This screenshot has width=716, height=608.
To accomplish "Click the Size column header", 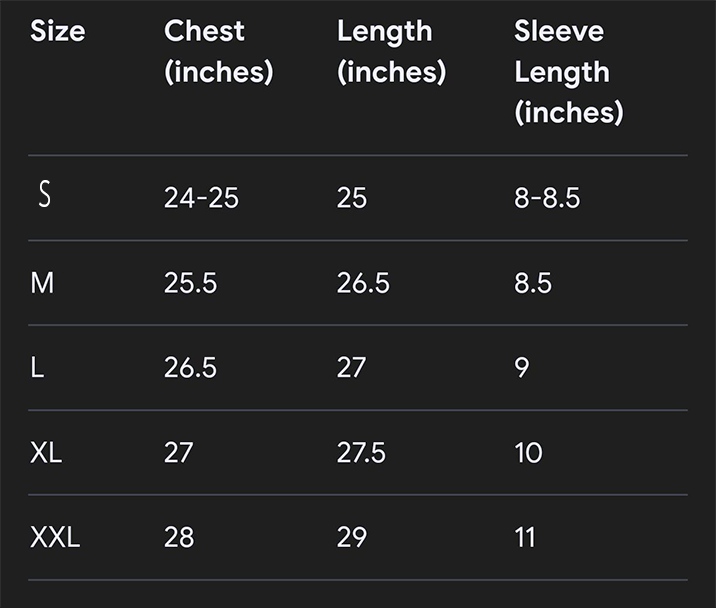I will [x=58, y=32].
